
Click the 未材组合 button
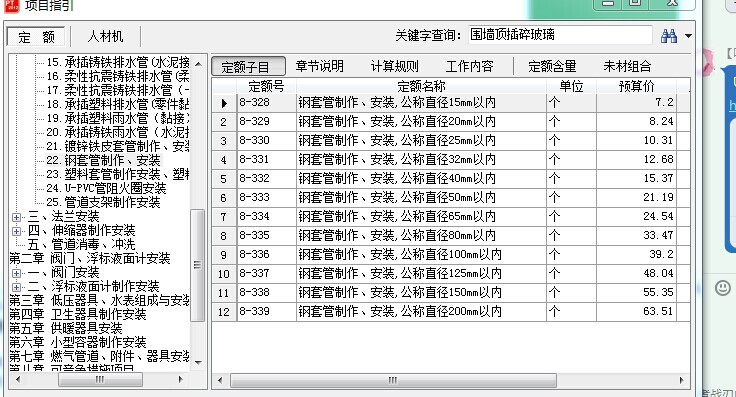(628, 66)
